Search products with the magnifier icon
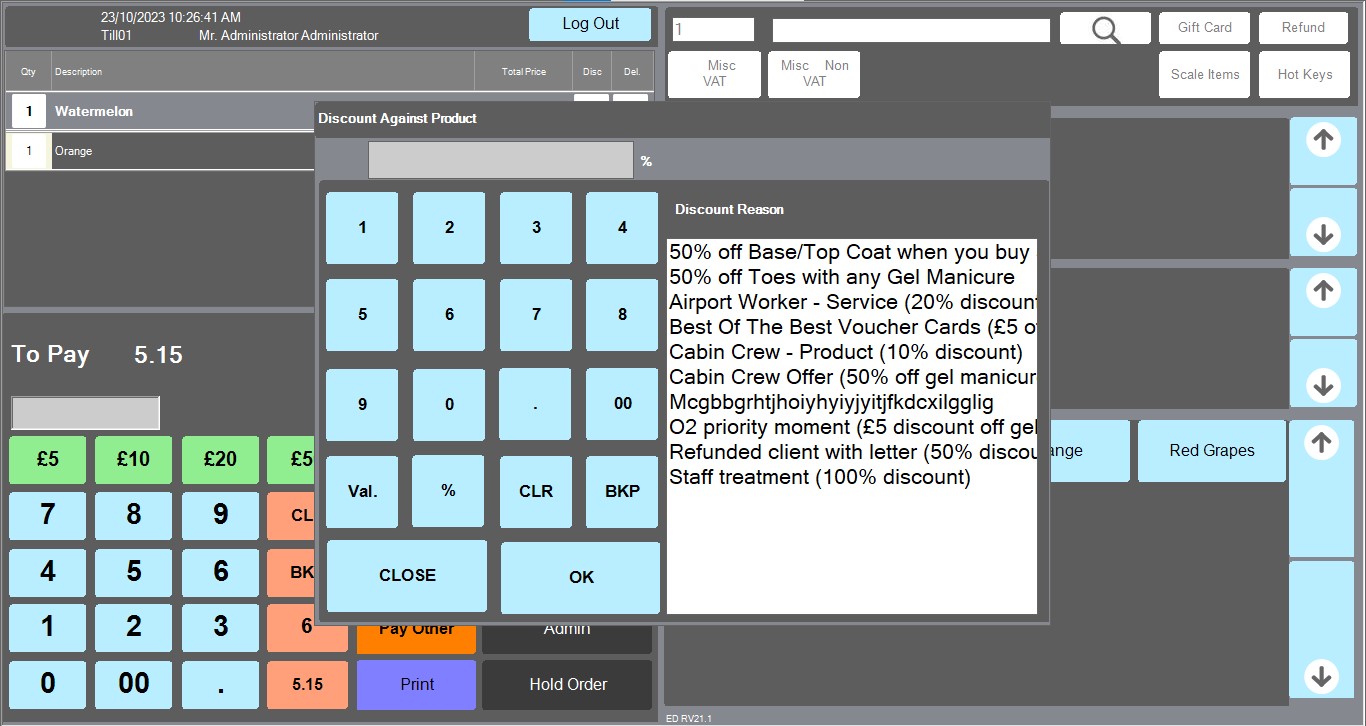The width and height of the screenshot is (1366, 726). [1104, 28]
